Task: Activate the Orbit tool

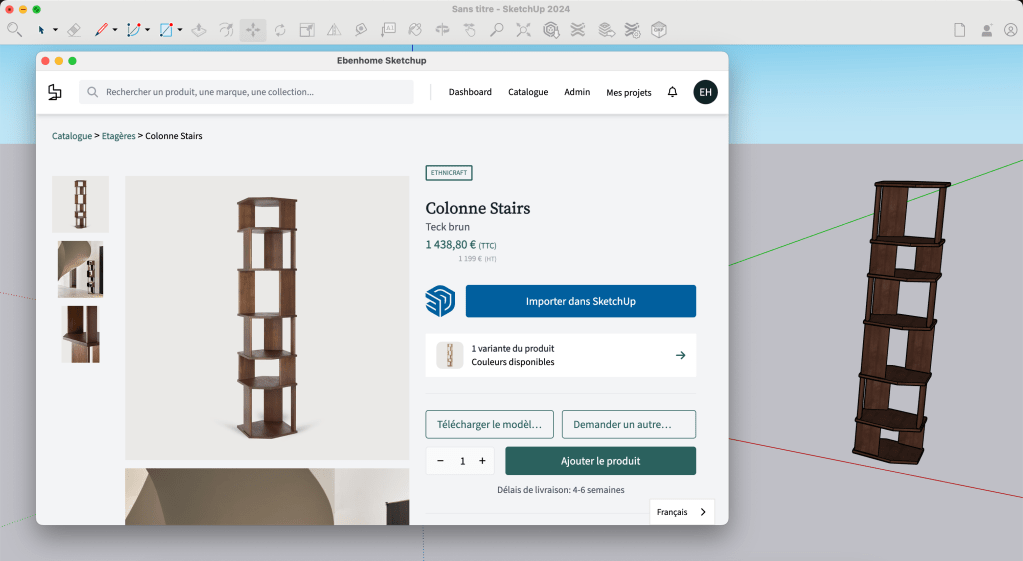Action: [x=442, y=30]
